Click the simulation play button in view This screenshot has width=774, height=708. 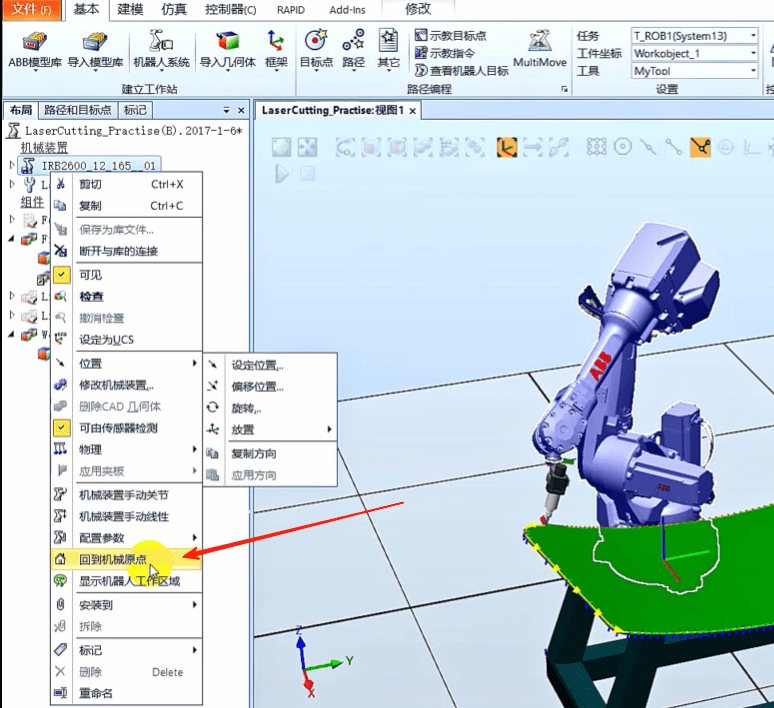(x=282, y=174)
